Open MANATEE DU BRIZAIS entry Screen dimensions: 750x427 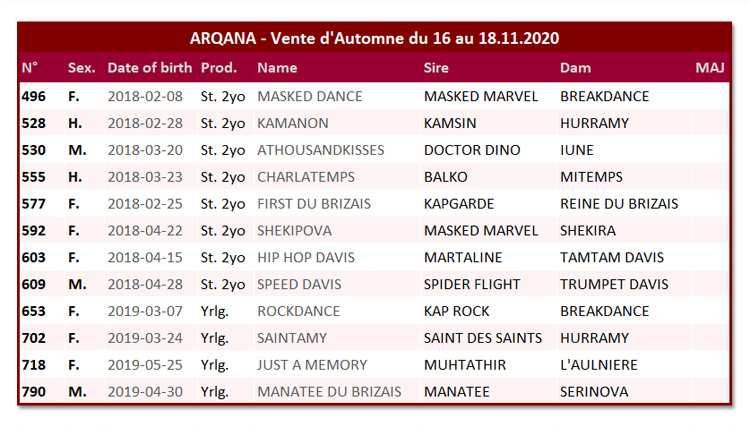coord(329,392)
